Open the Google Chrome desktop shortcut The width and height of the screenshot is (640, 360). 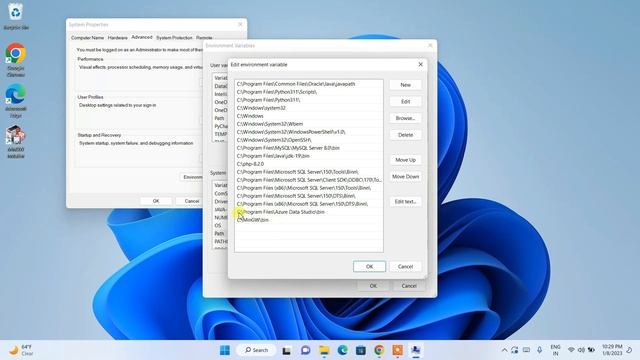(16, 60)
